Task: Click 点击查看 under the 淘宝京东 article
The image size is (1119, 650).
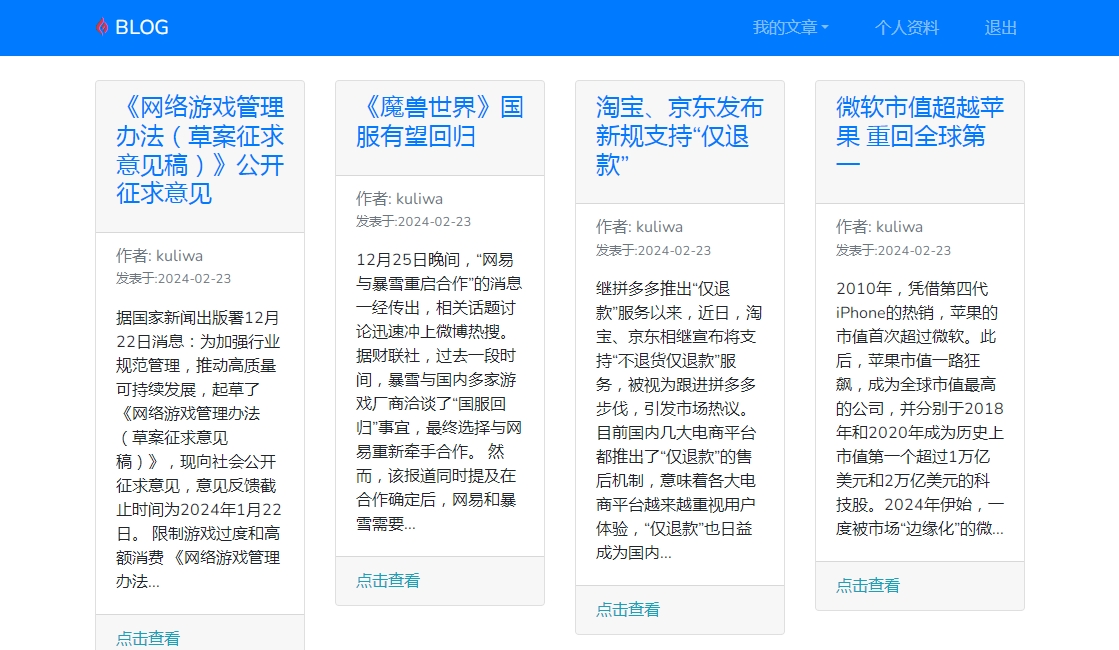Action: [x=628, y=609]
